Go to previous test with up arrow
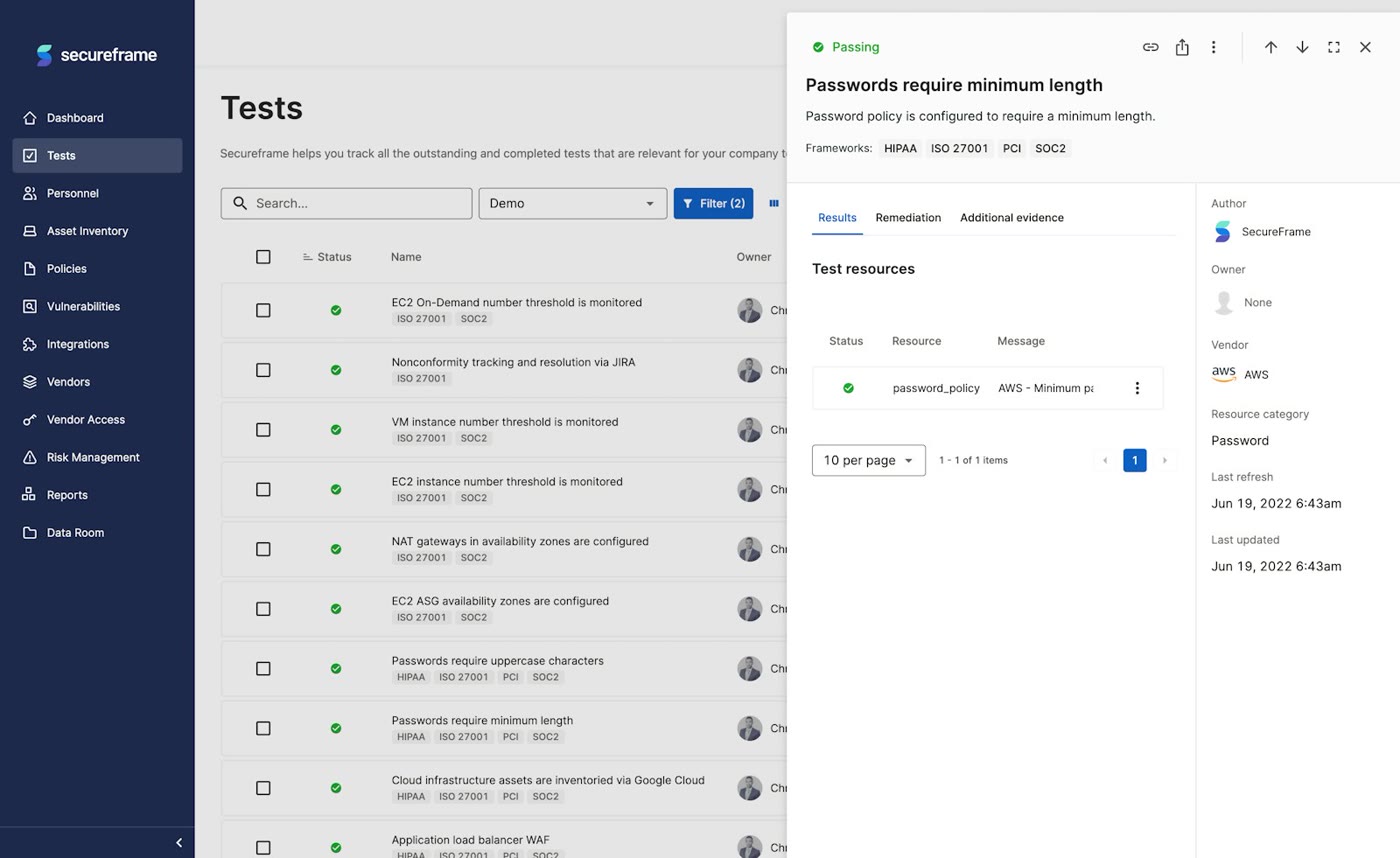This screenshot has width=1400, height=858. point(1270,47)
